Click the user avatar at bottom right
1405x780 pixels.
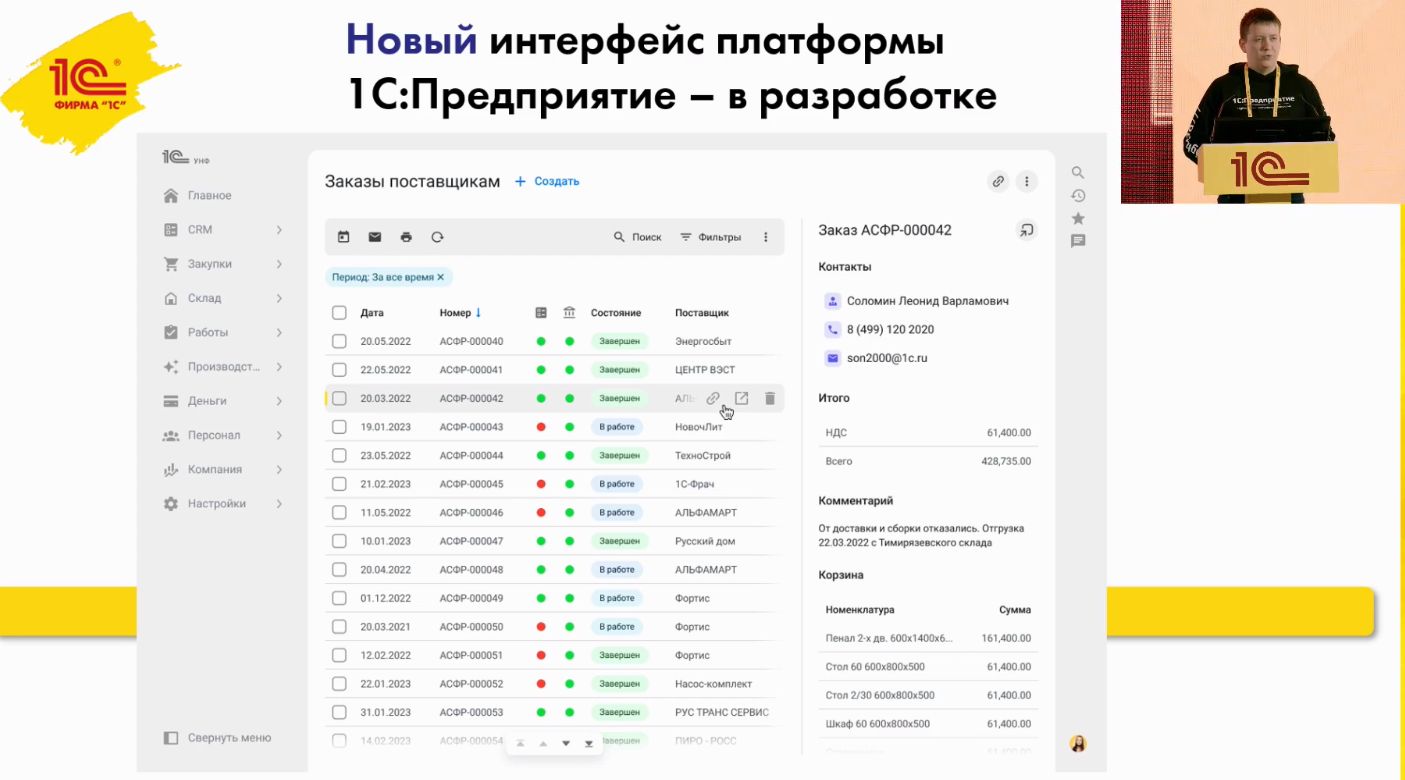[1078, 743]
